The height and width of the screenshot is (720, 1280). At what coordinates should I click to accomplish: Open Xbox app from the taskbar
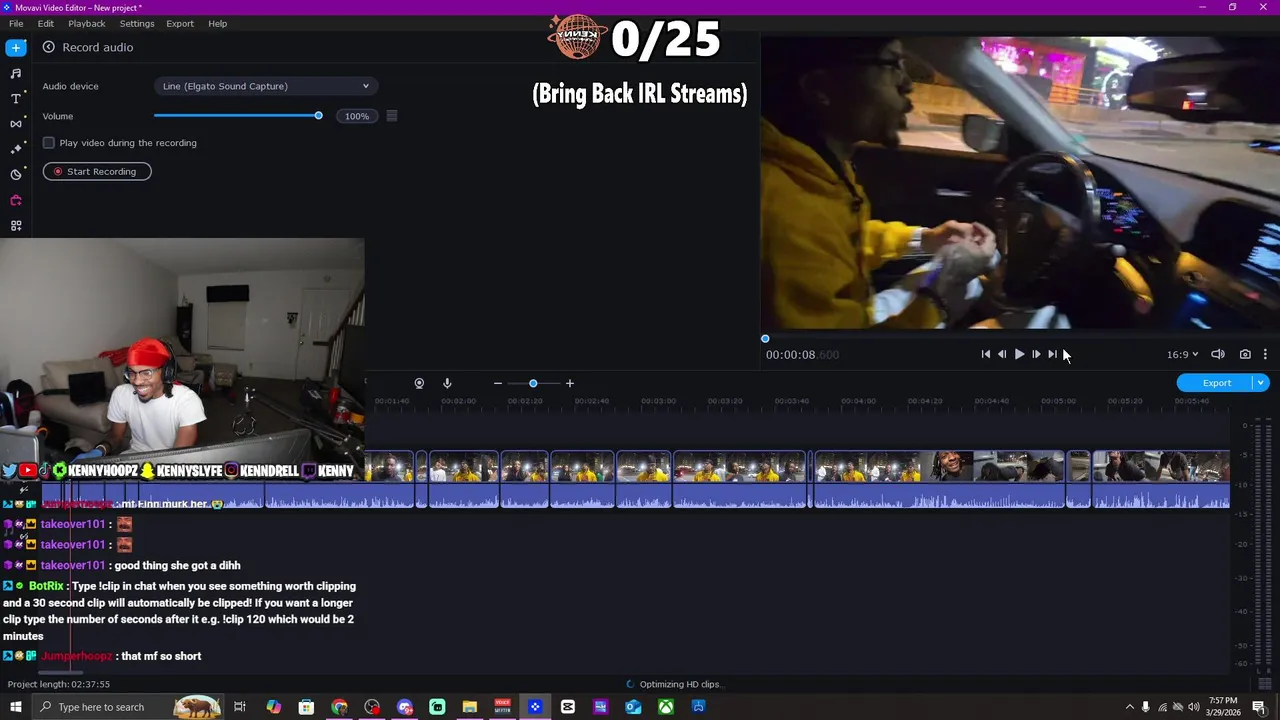click(x=665, y=707)
